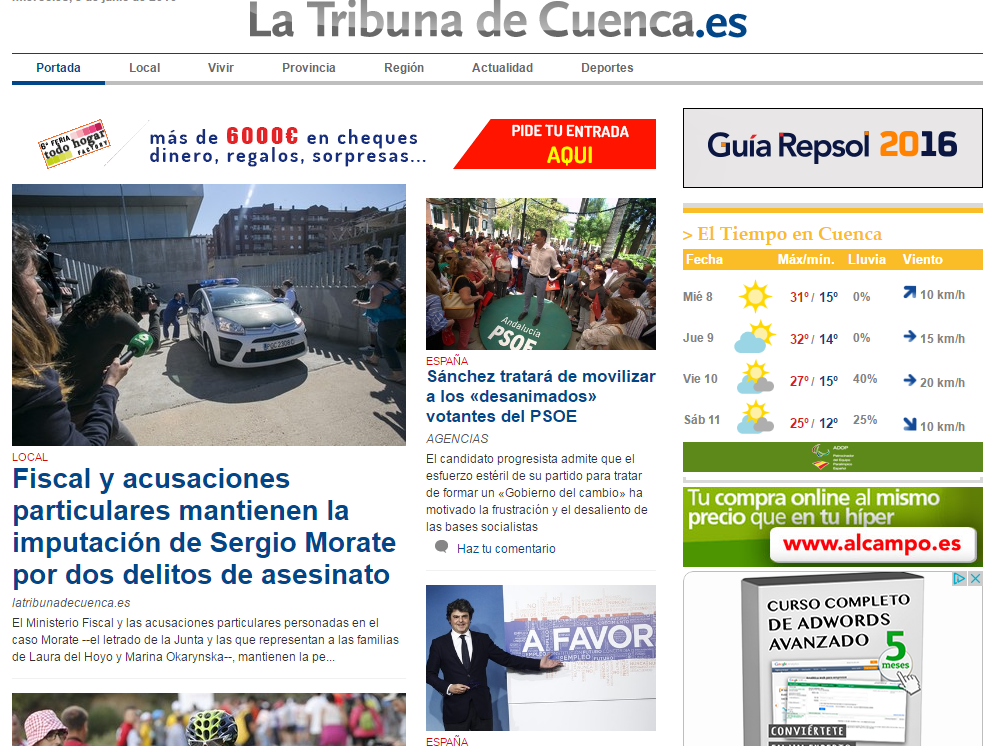This screenshot has width=996, height=746.
Task: Visit the www.alcampo.es advert link
Action: (872, 544)
